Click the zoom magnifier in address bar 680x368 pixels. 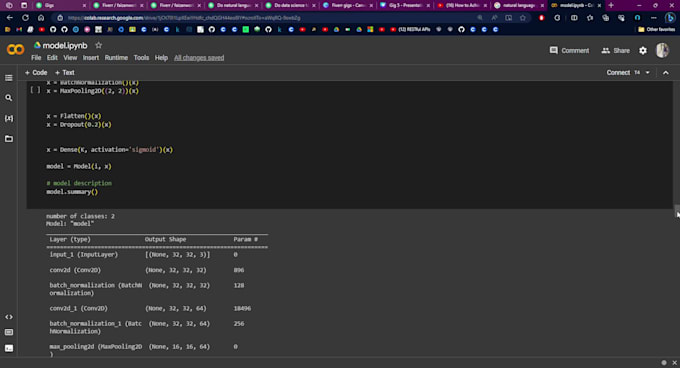[480, 18]
